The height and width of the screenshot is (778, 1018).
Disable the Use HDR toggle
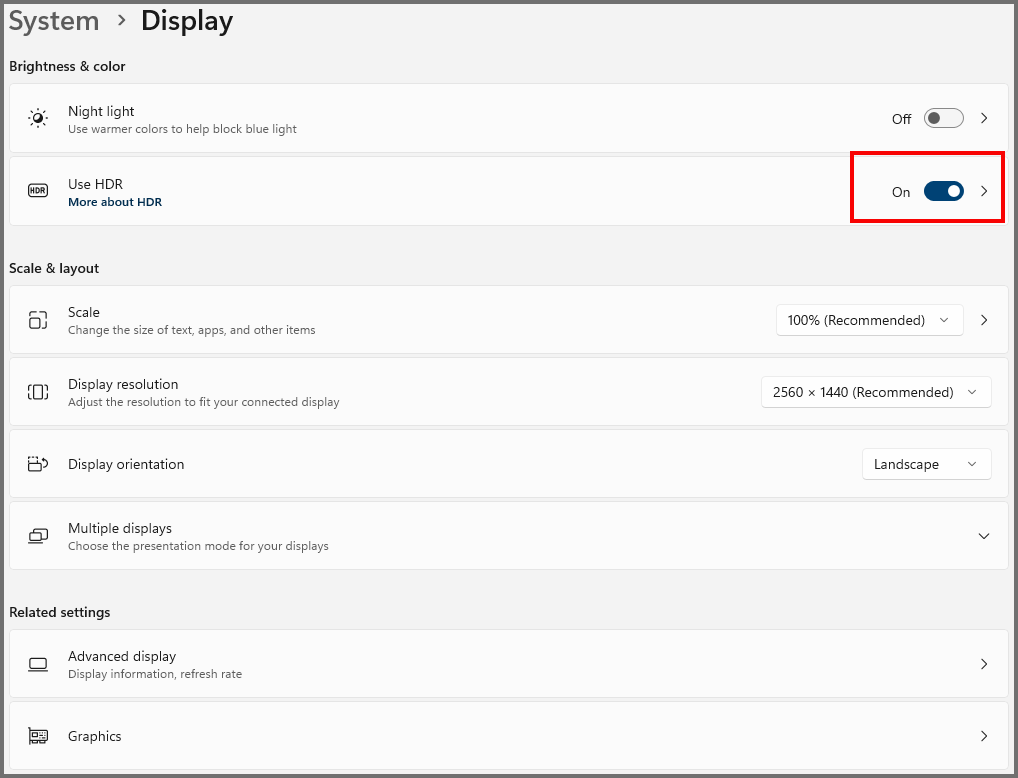943,191
